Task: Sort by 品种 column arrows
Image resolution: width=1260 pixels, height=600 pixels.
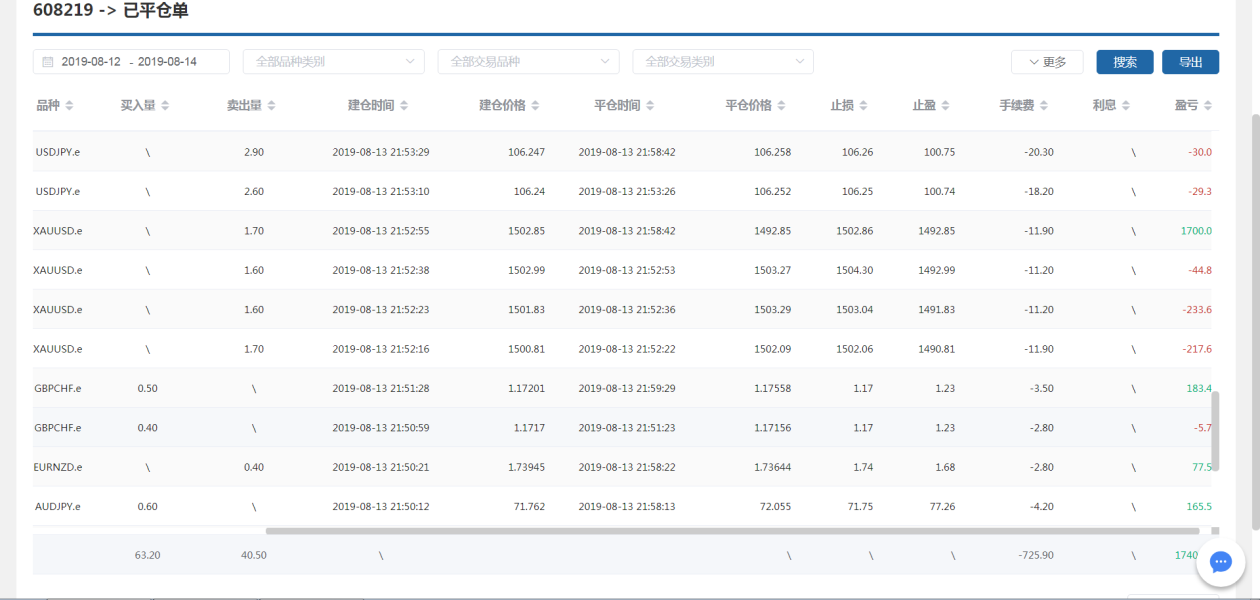Action: click(69, 106)
